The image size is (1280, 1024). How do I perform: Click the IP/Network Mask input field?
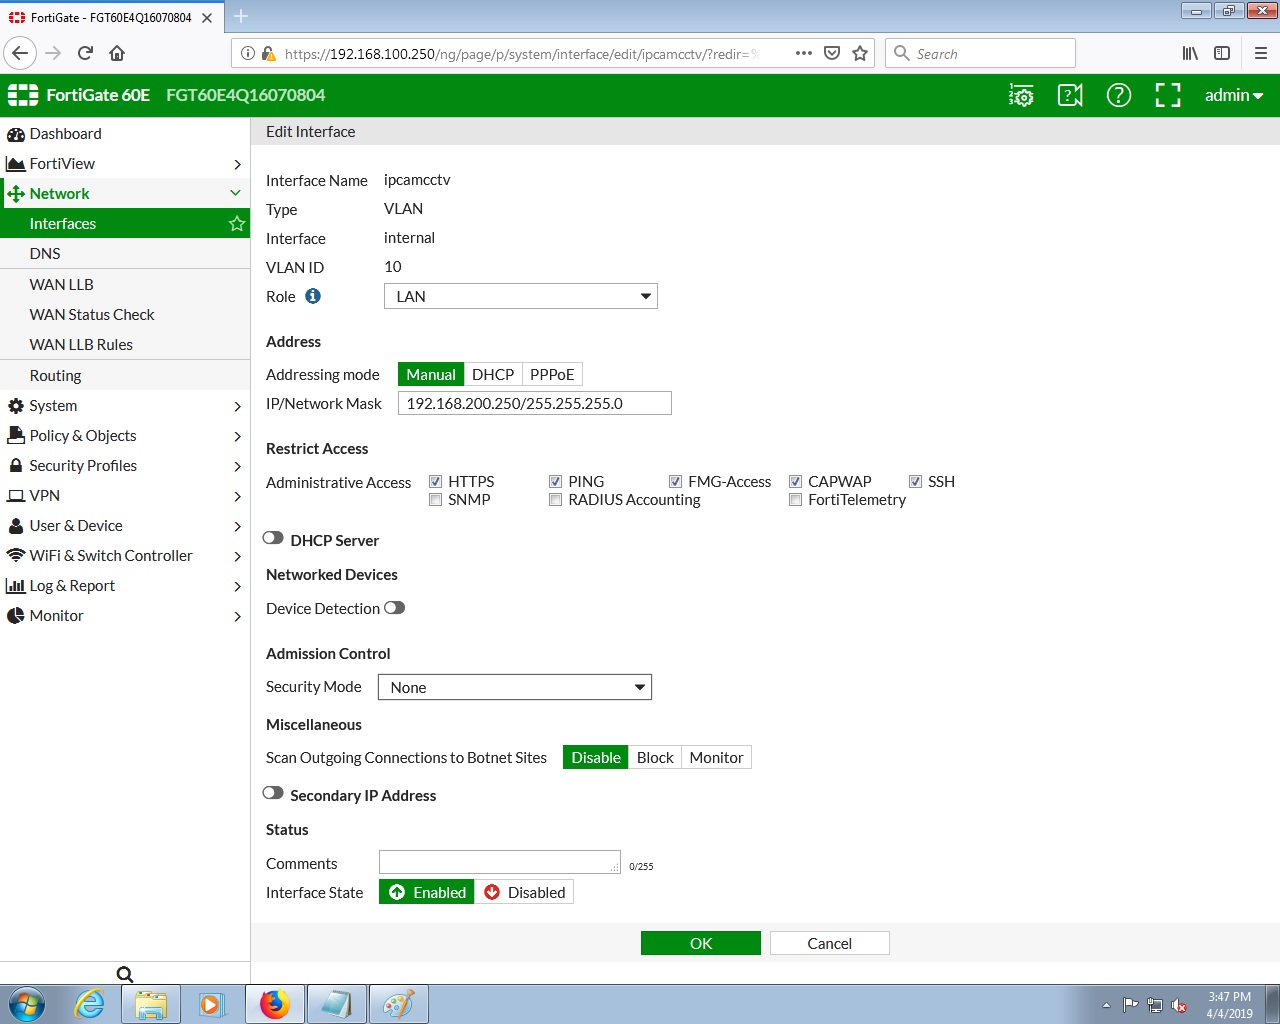[x=535, y=403]
